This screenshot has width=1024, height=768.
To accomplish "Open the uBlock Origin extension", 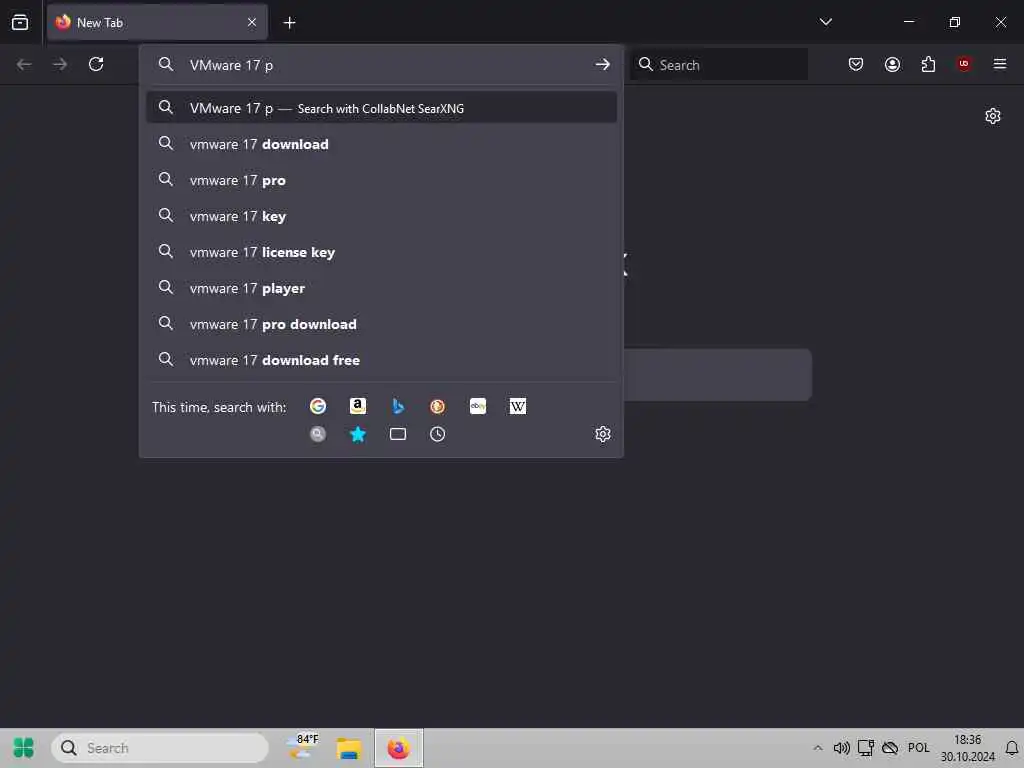I will [x=964, y=64].
